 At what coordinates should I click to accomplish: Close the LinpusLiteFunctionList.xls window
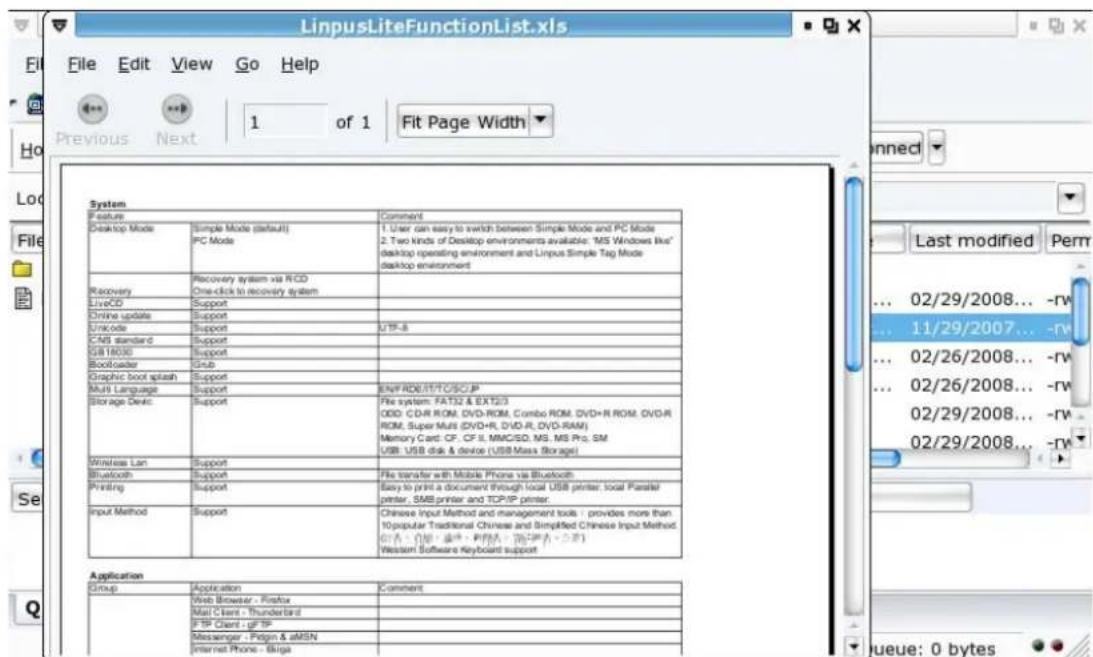[854, 26]
